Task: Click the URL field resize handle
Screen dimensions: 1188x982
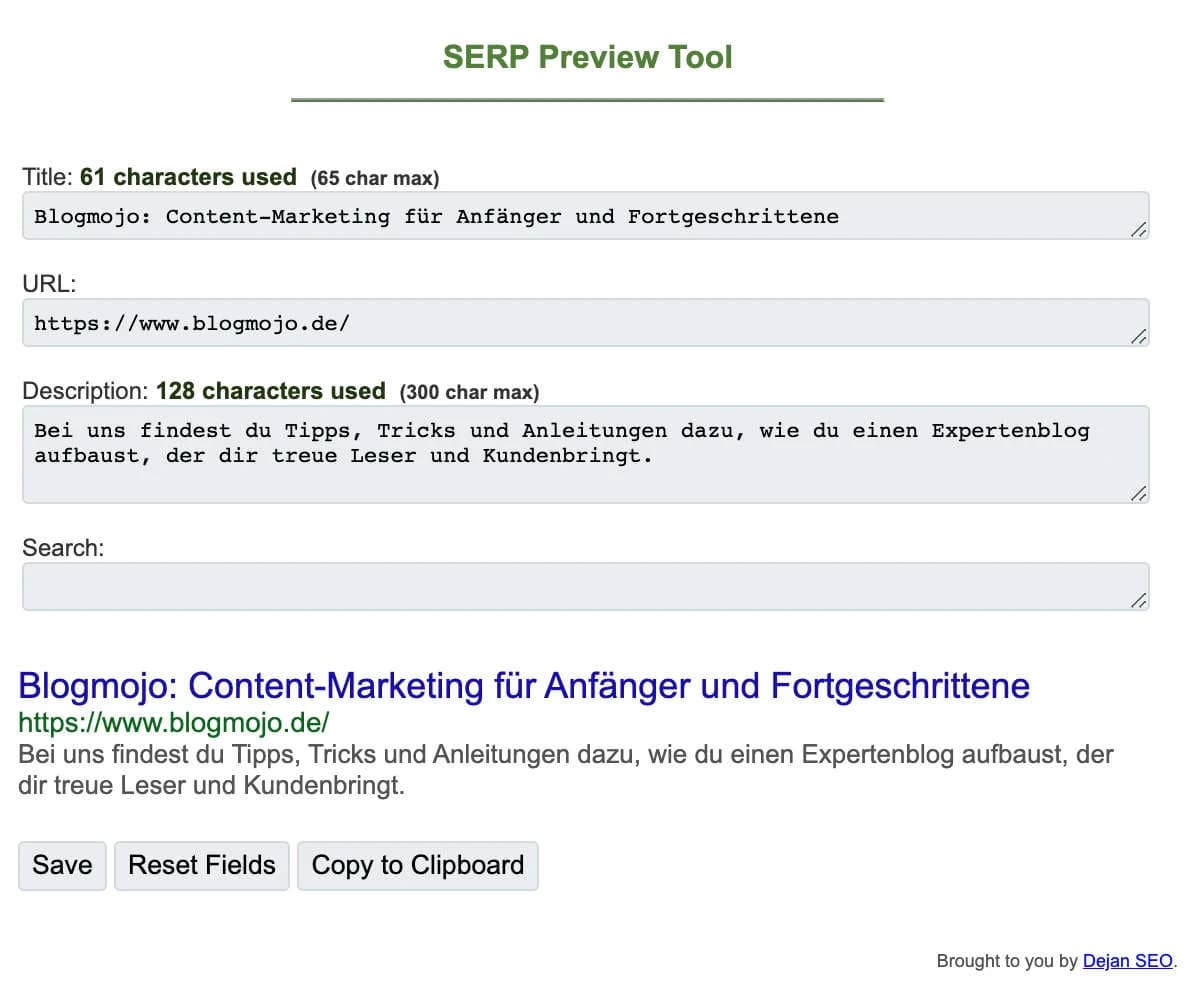Action: coord(1138,337)
